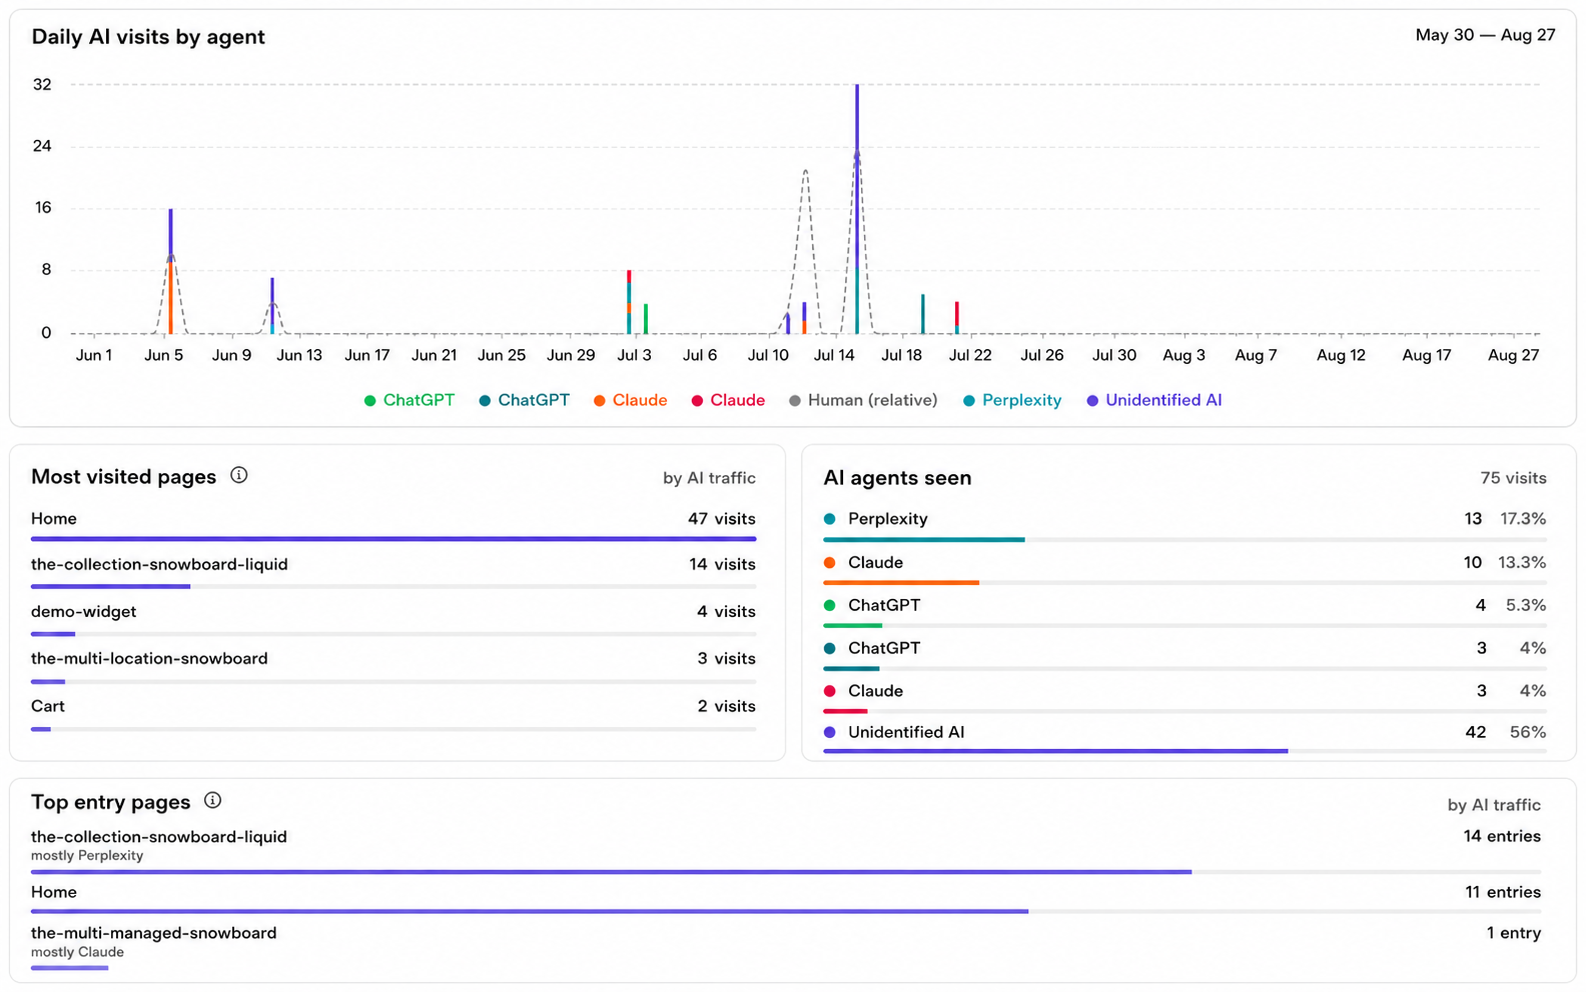
Task: Click red Claude row with 3 visits
Action: pyautogui.click(x=1185, y=697)
